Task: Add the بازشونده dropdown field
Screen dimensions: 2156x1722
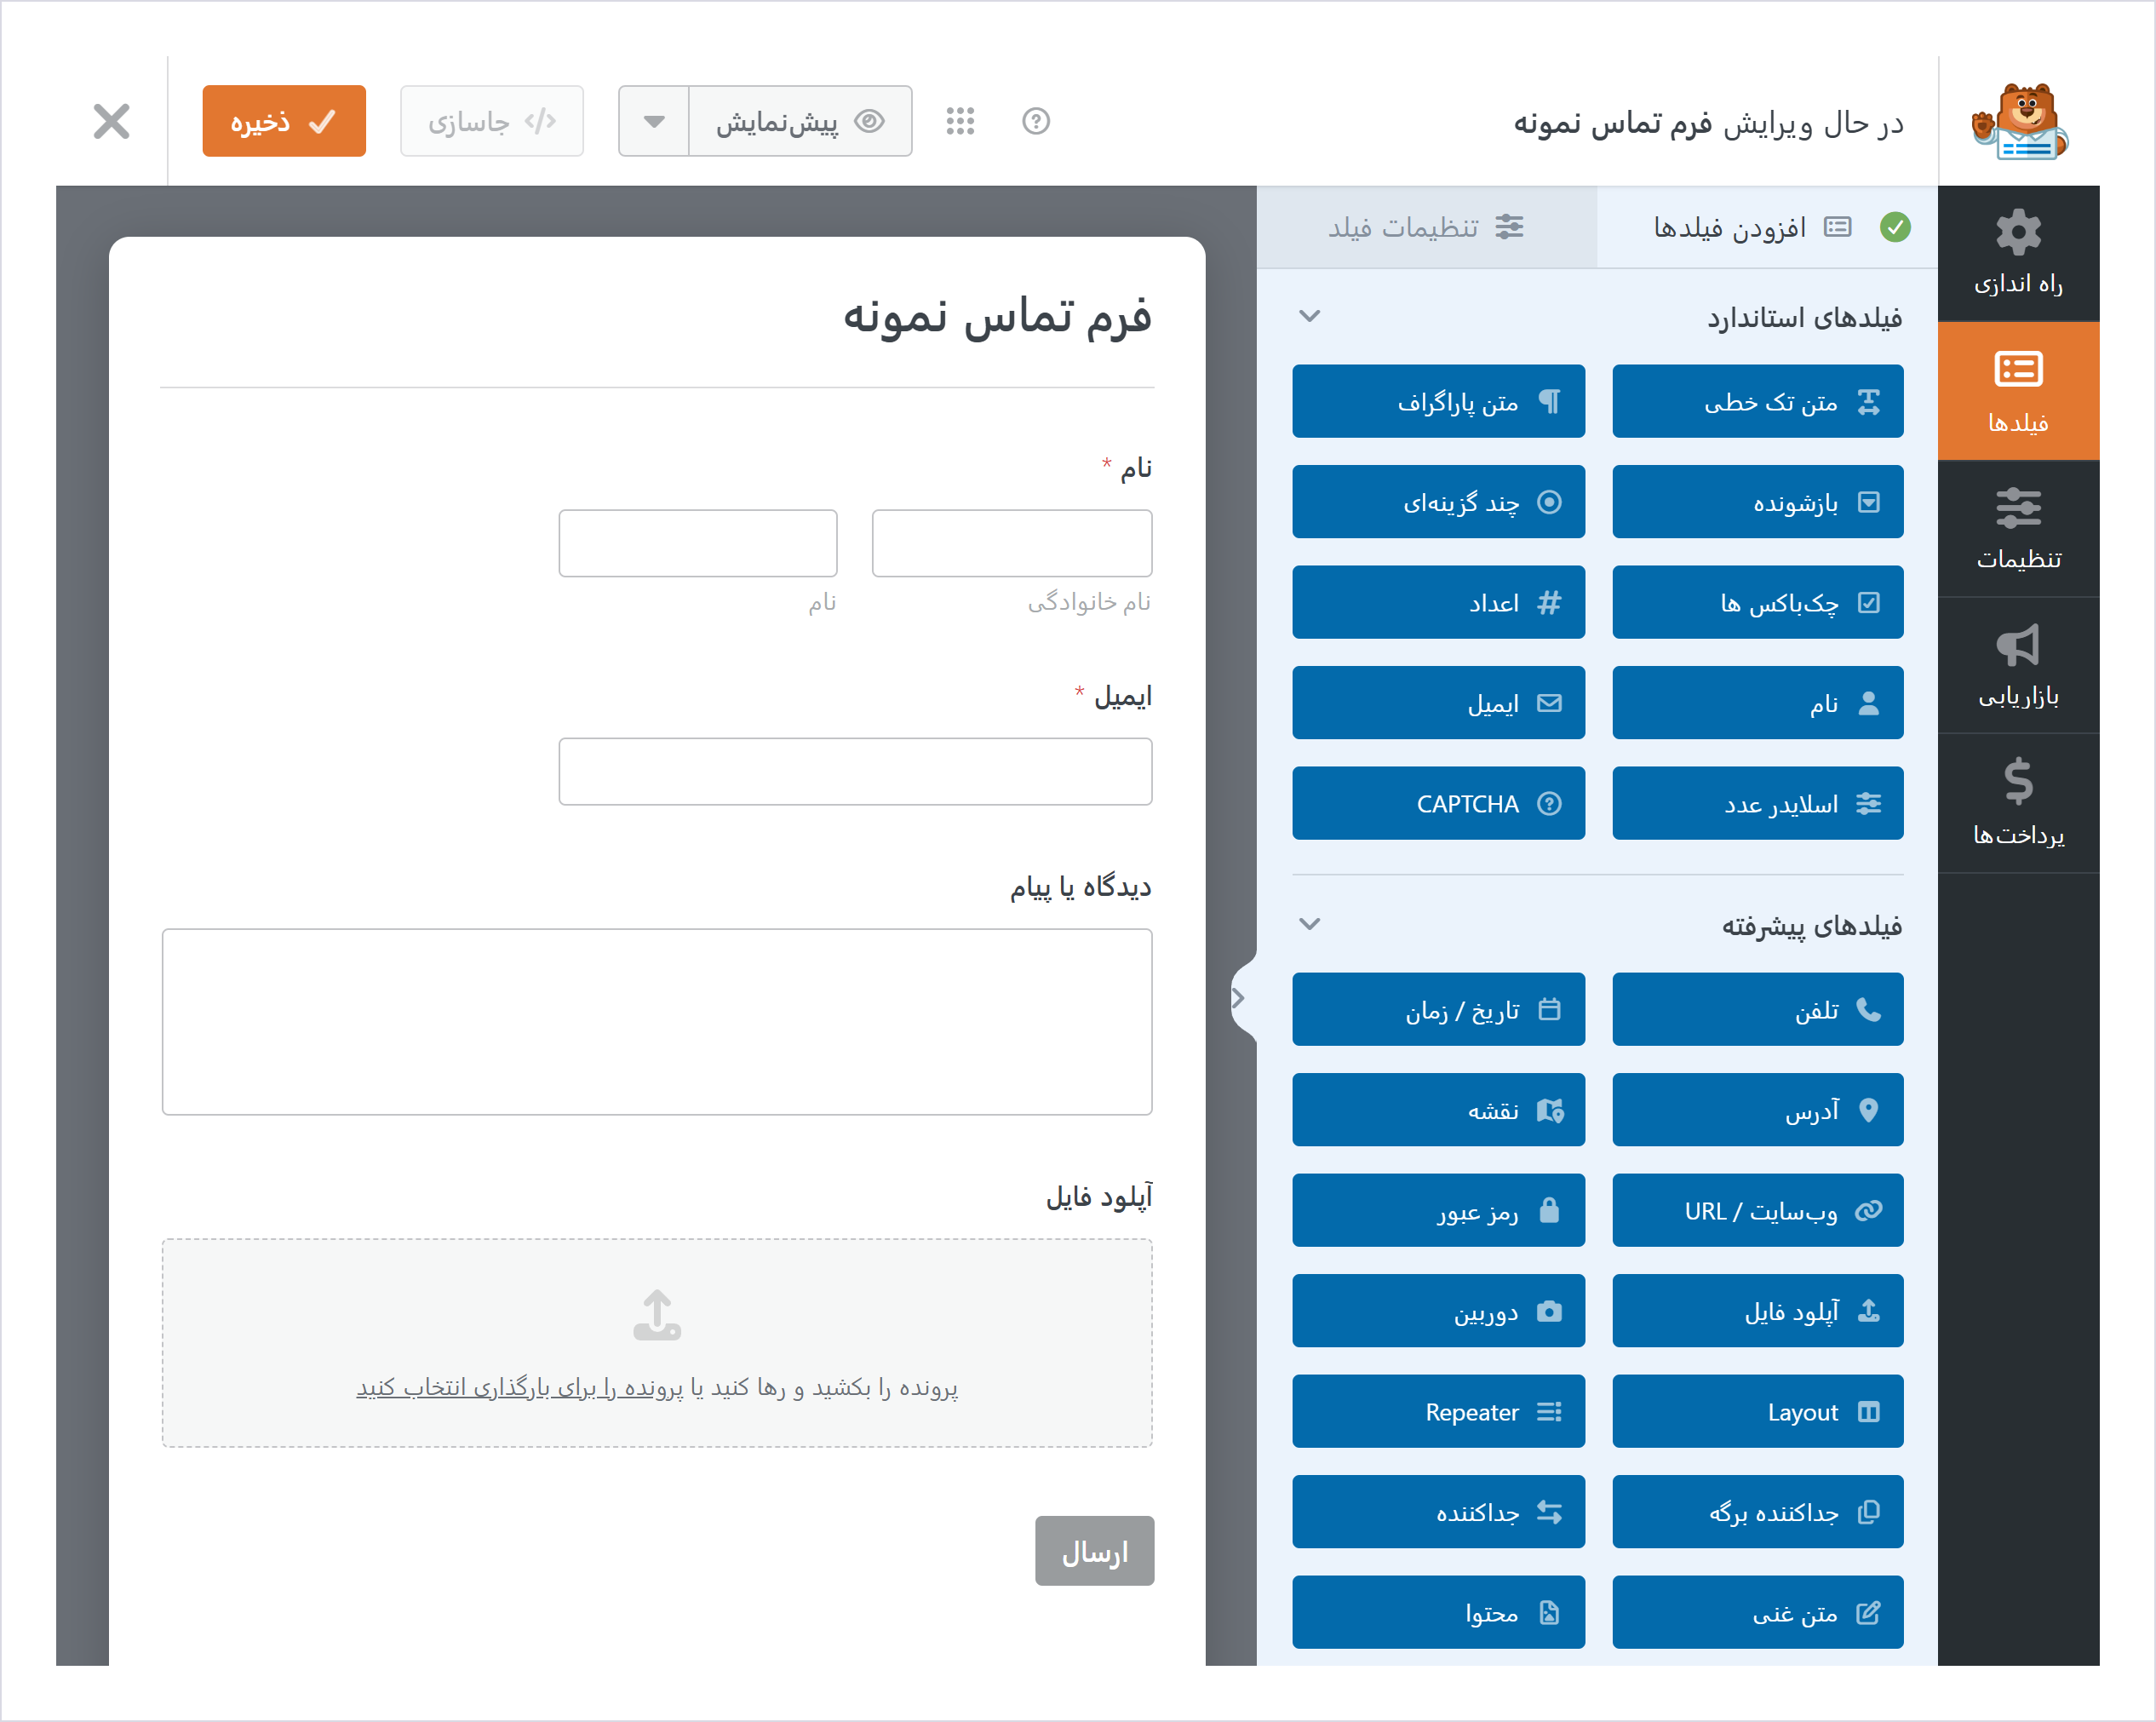Action: coord(1757,501)
